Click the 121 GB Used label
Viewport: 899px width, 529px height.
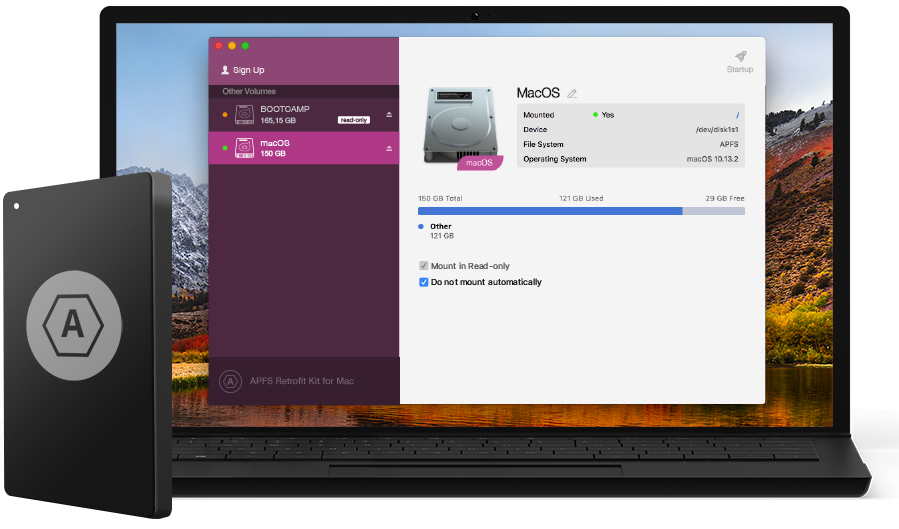(581, 198)
